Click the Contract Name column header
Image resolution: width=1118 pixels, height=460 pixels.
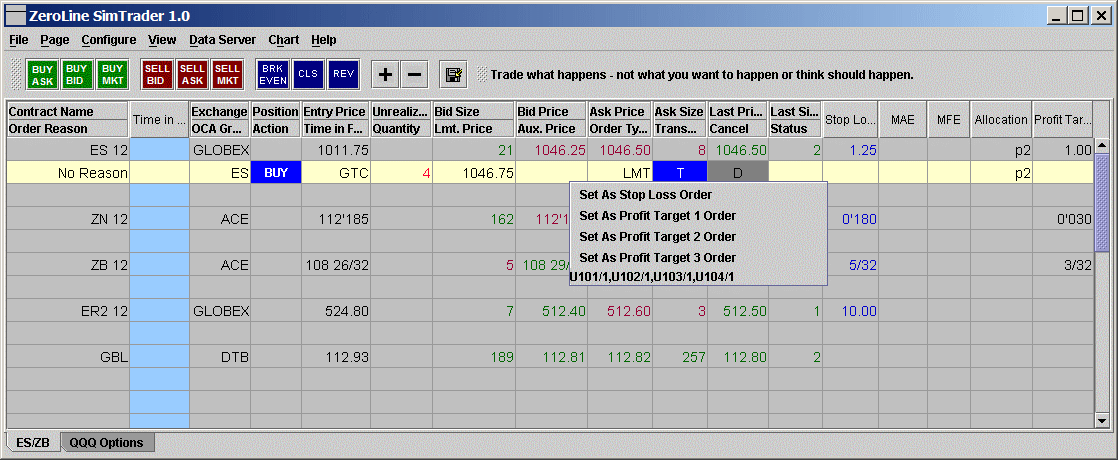[68, 111]
